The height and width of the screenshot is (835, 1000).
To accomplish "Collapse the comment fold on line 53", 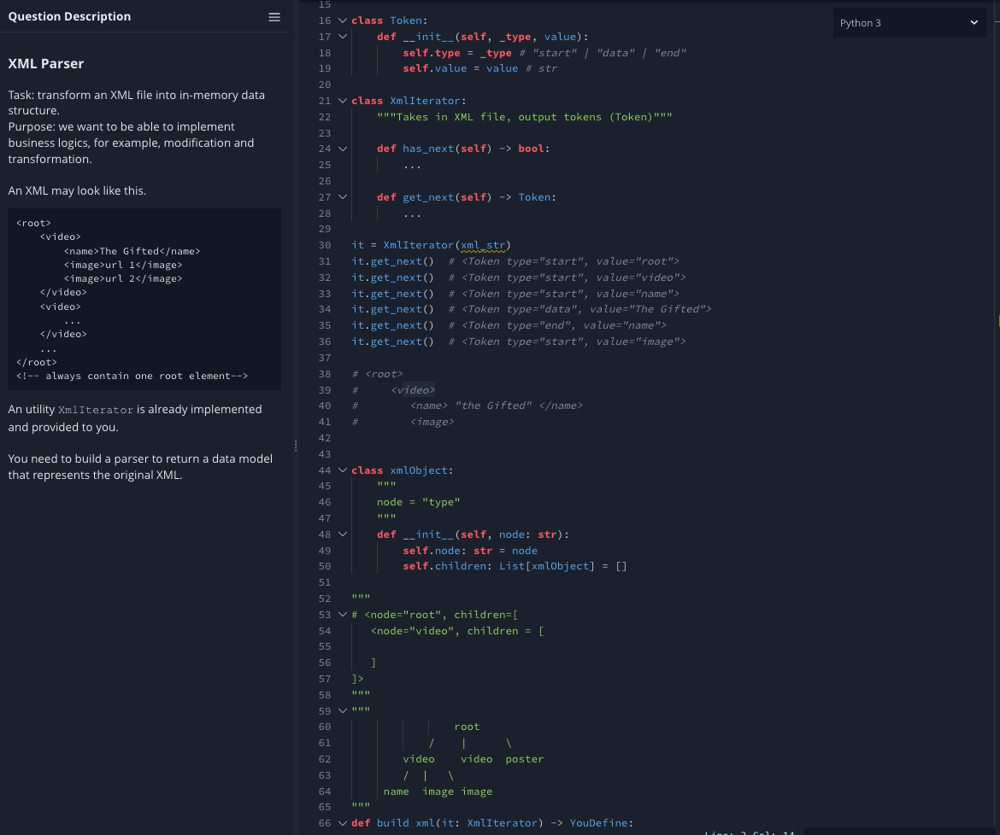I will 342,614.
